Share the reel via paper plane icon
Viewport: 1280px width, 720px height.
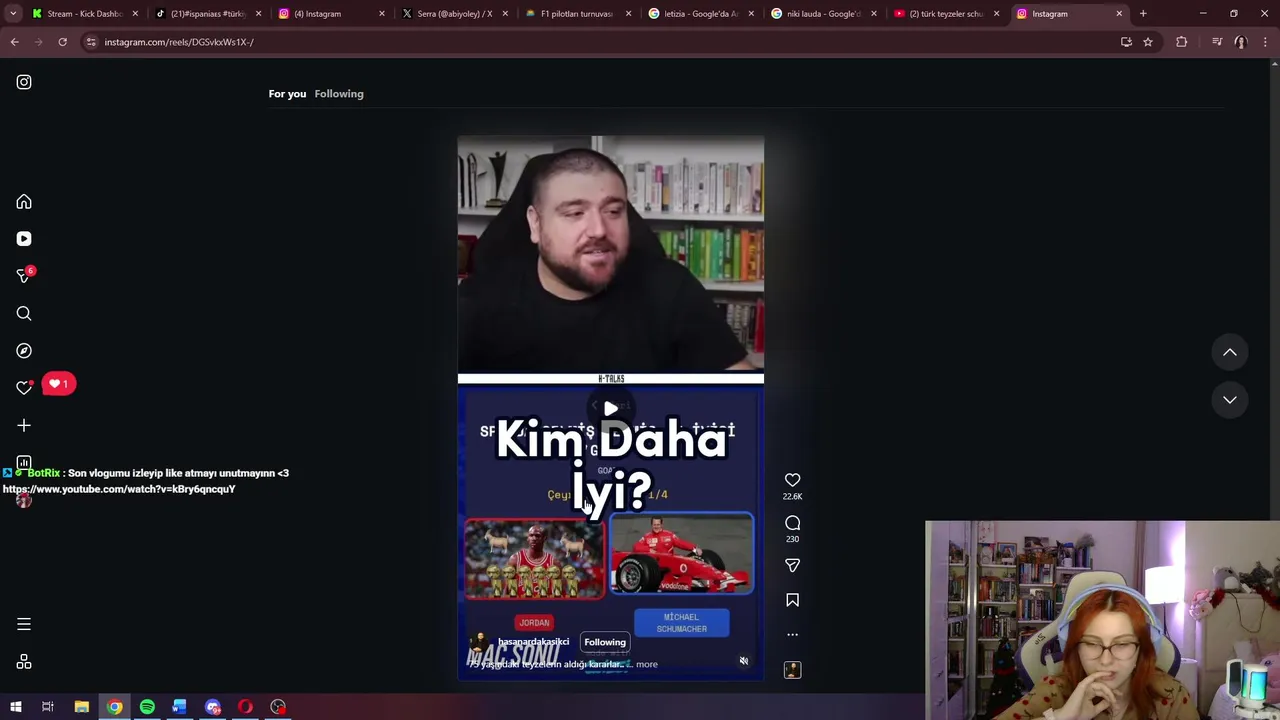click(792, 566)
